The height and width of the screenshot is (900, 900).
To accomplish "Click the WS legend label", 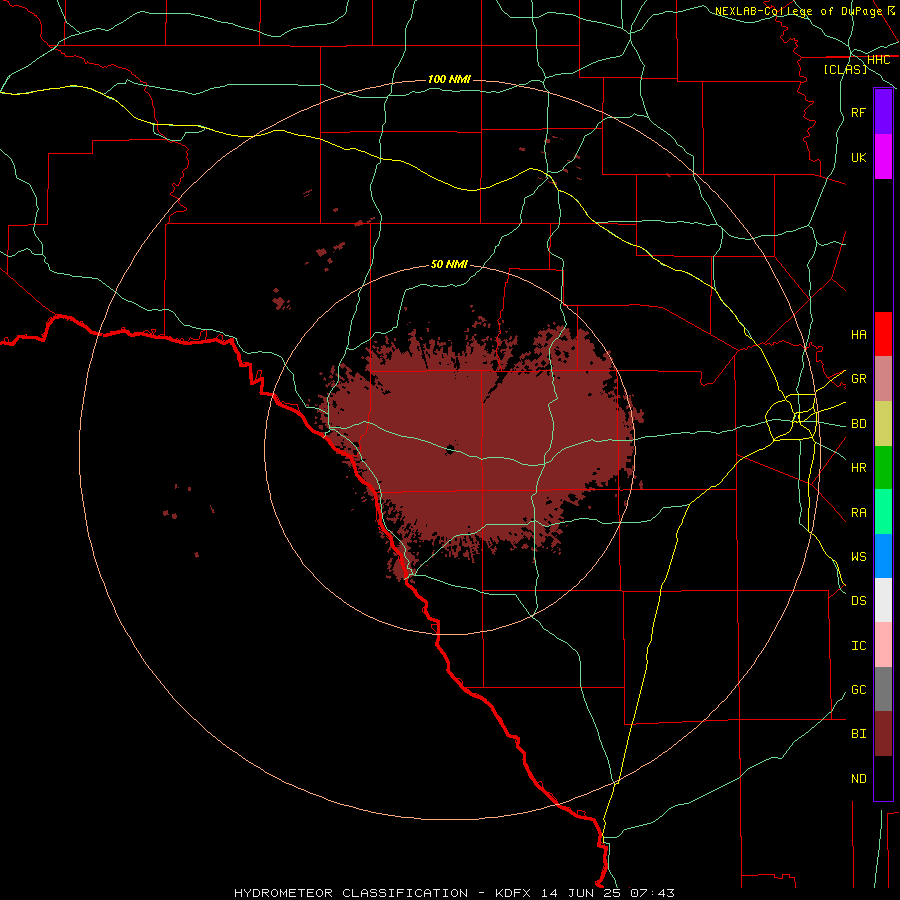I will click(x=858, y=557).
